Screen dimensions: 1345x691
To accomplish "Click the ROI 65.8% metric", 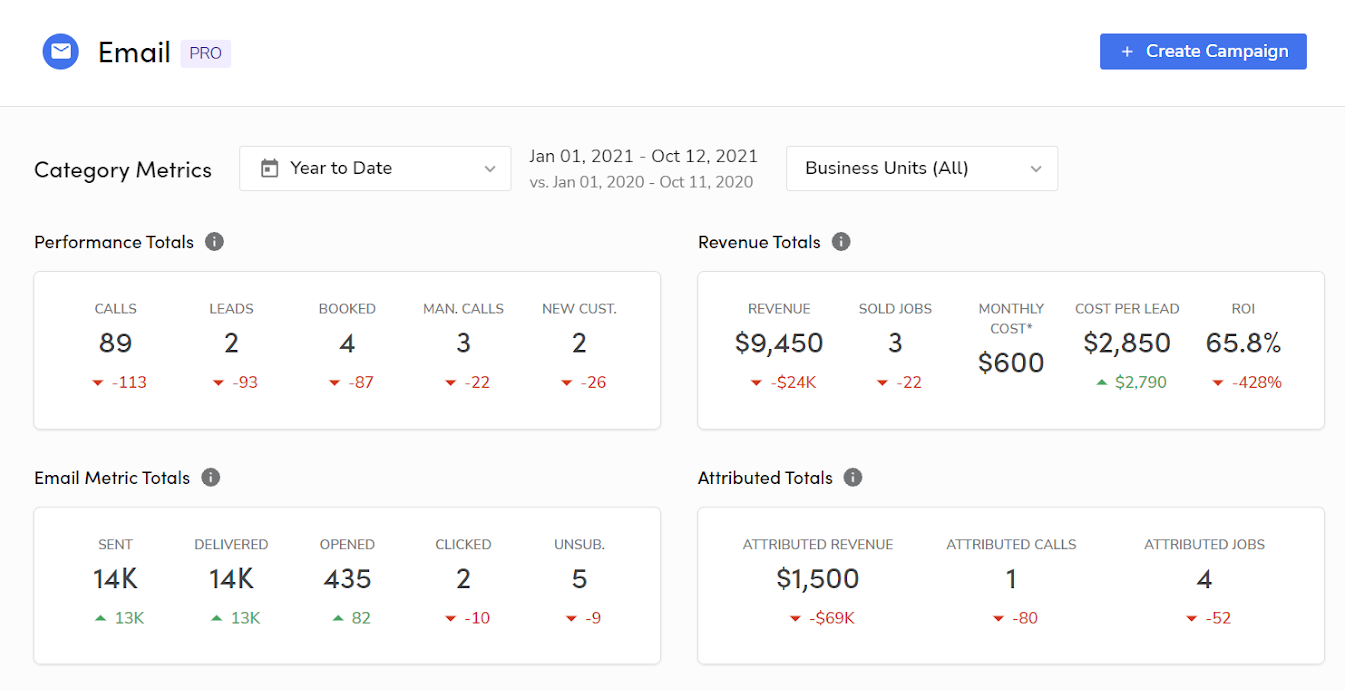I will tap(1243, 343).
